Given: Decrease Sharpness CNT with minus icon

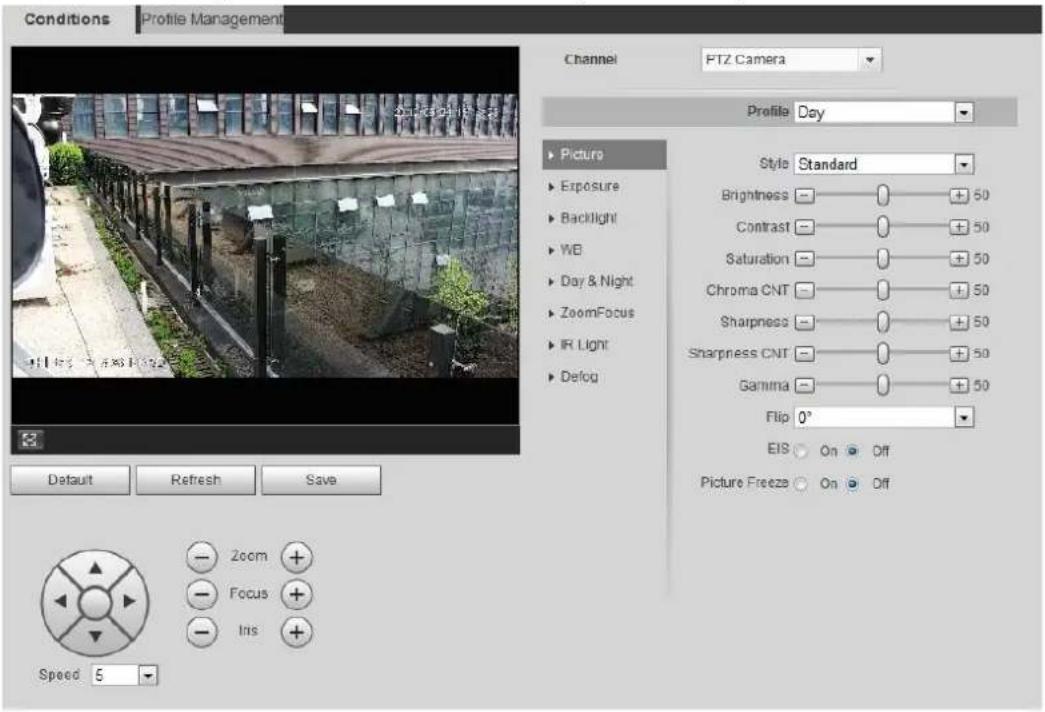Looking at the screenshot, I should 805,353.
